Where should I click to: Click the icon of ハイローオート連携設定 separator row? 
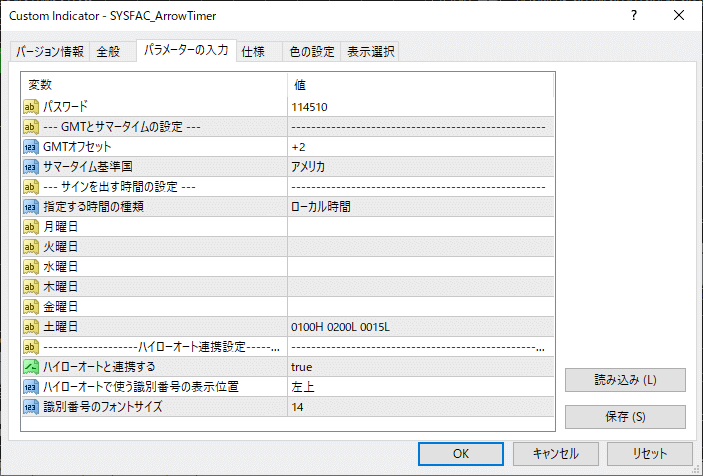pyautogui.click(x=30, y=346)
